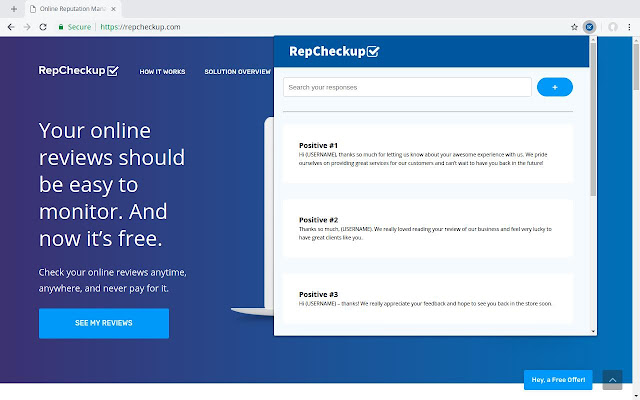The width and height of the screenshot is (640, 400).
Task: Select the Positive #1 response card
Action: click(x=428, y=154)
